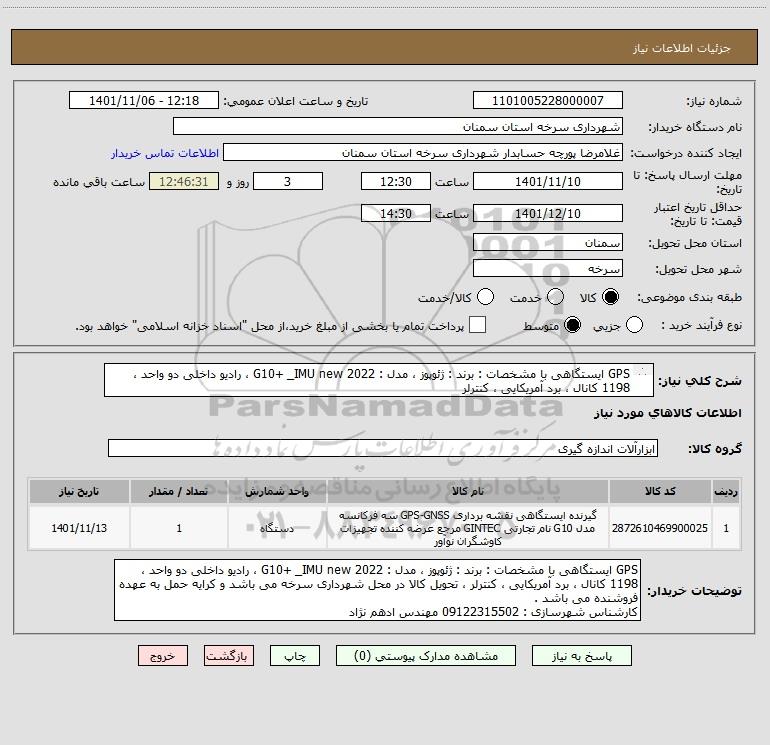
Task: Select the متوسط purchase type radio
Action: 572,325
